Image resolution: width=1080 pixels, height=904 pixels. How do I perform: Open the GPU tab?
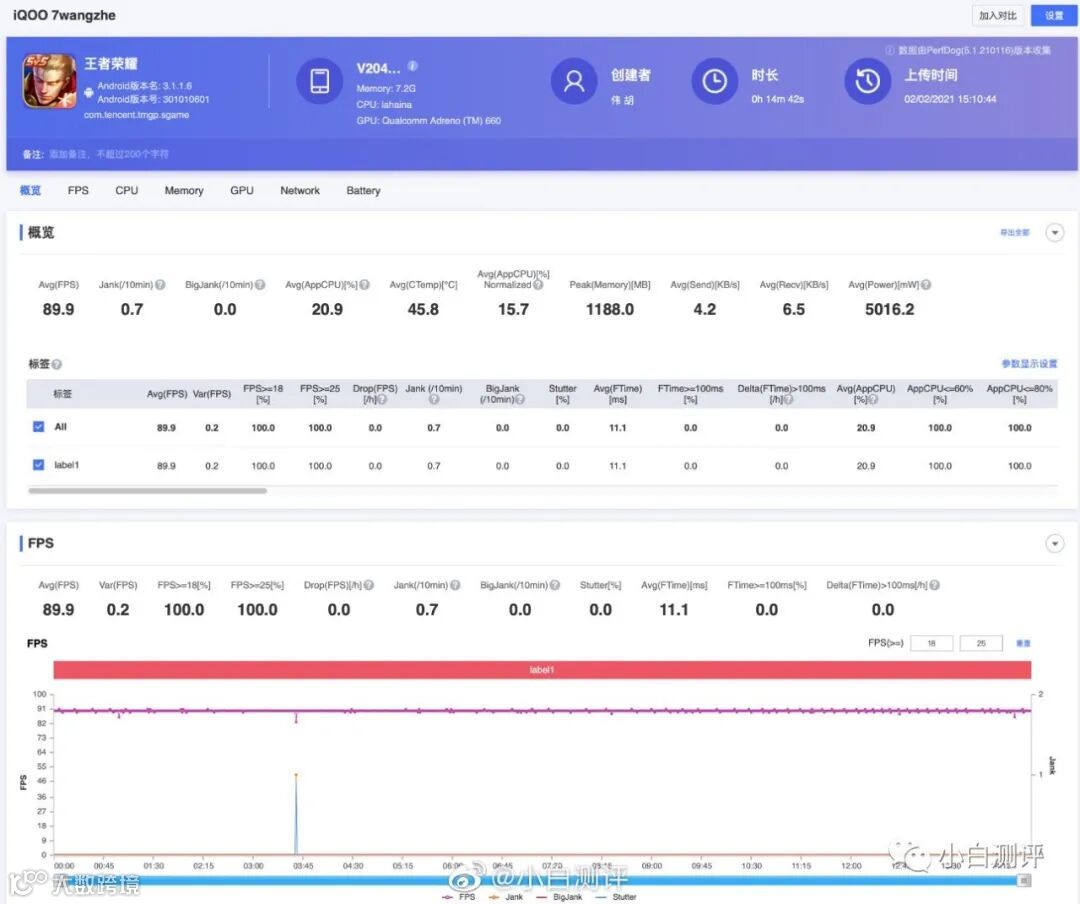coord(242,190)
